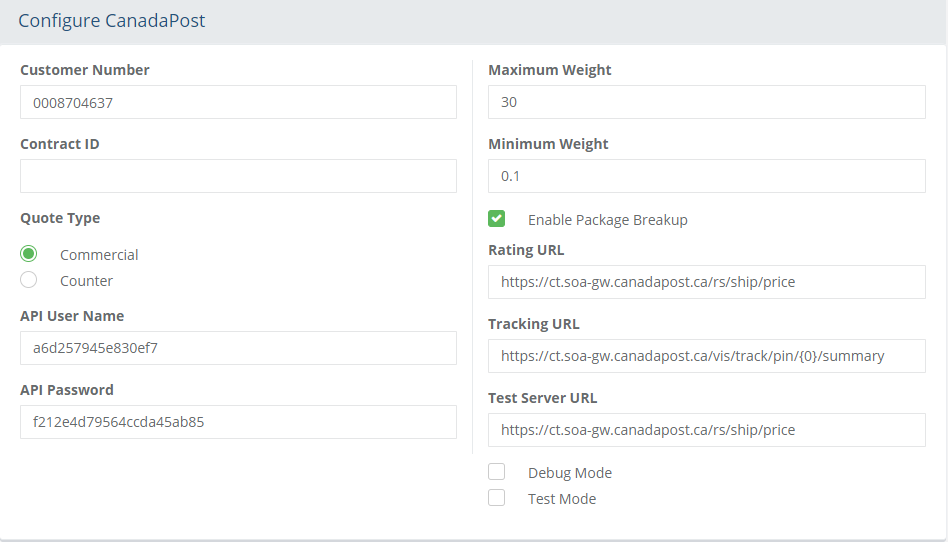The height and width of the screenshot is (542, 948).
Task: Click the API User Name field
Action: tap(238, 348)
